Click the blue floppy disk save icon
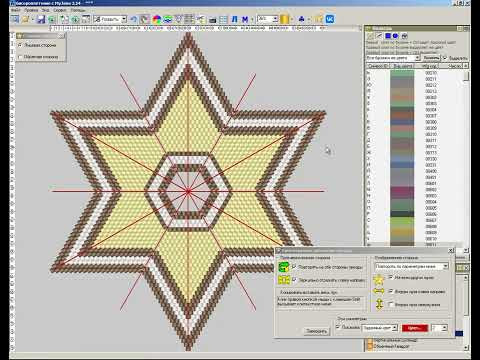 click(41, 19)
